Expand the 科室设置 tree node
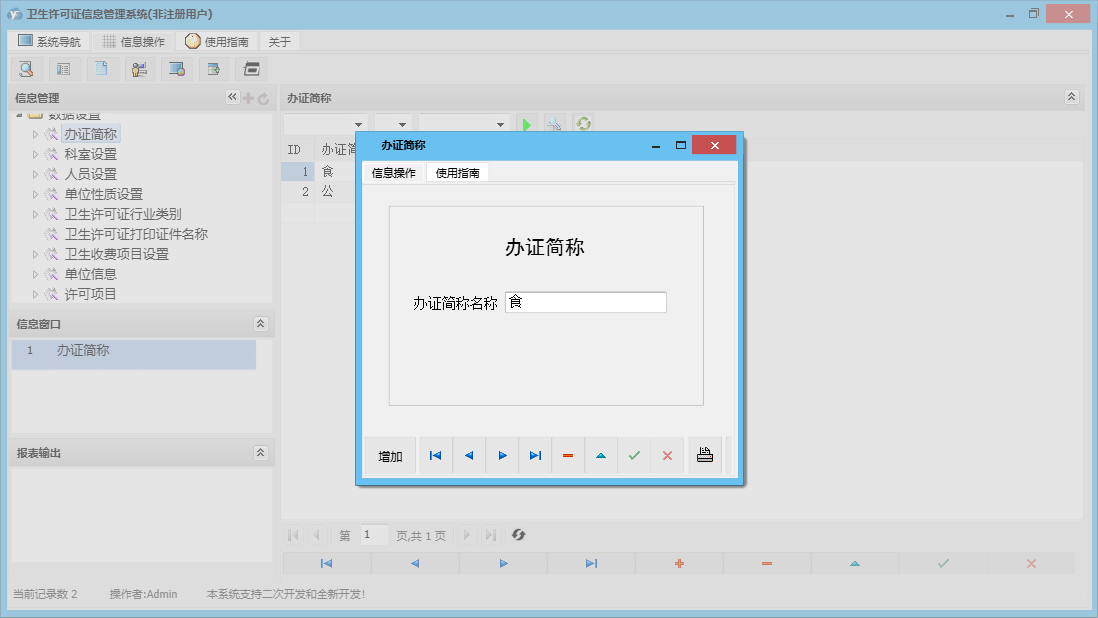This screenshot has height=618, width=1098. pyautogui.click(x=34, y=153)
